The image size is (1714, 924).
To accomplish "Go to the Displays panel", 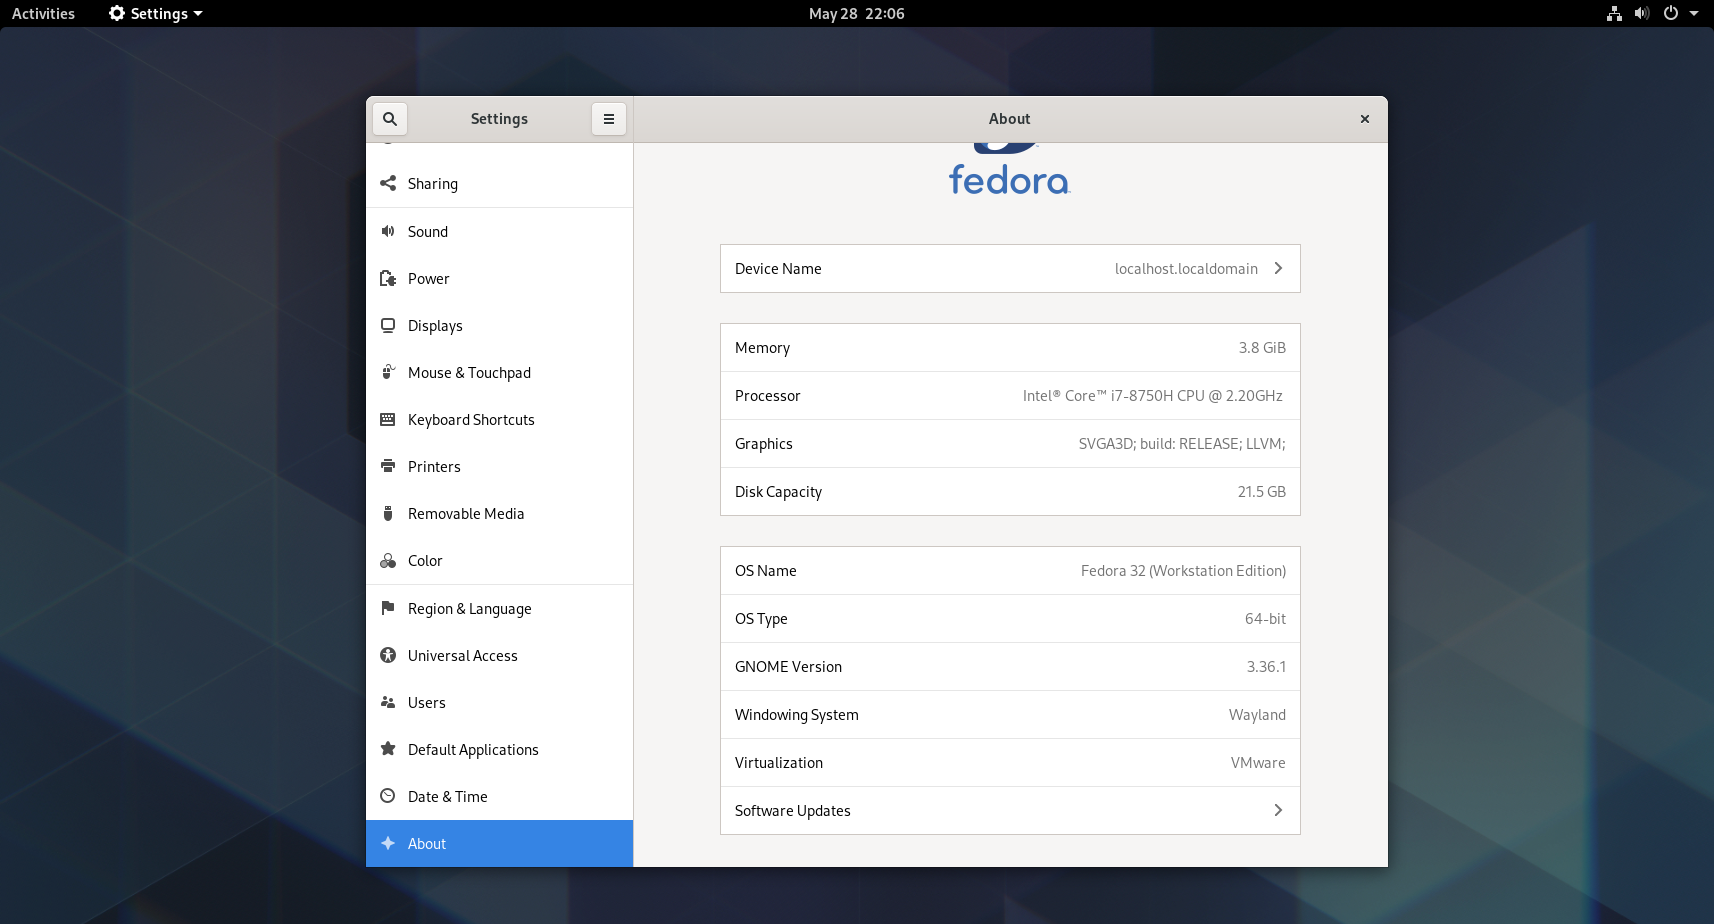I will (499, 325).
